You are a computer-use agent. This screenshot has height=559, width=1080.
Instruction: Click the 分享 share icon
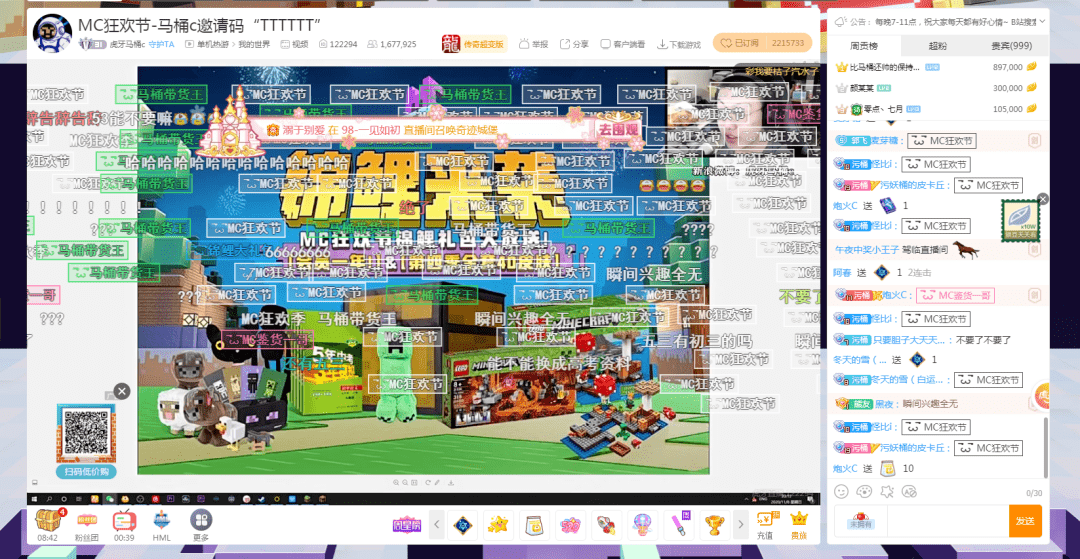point(574,44)
